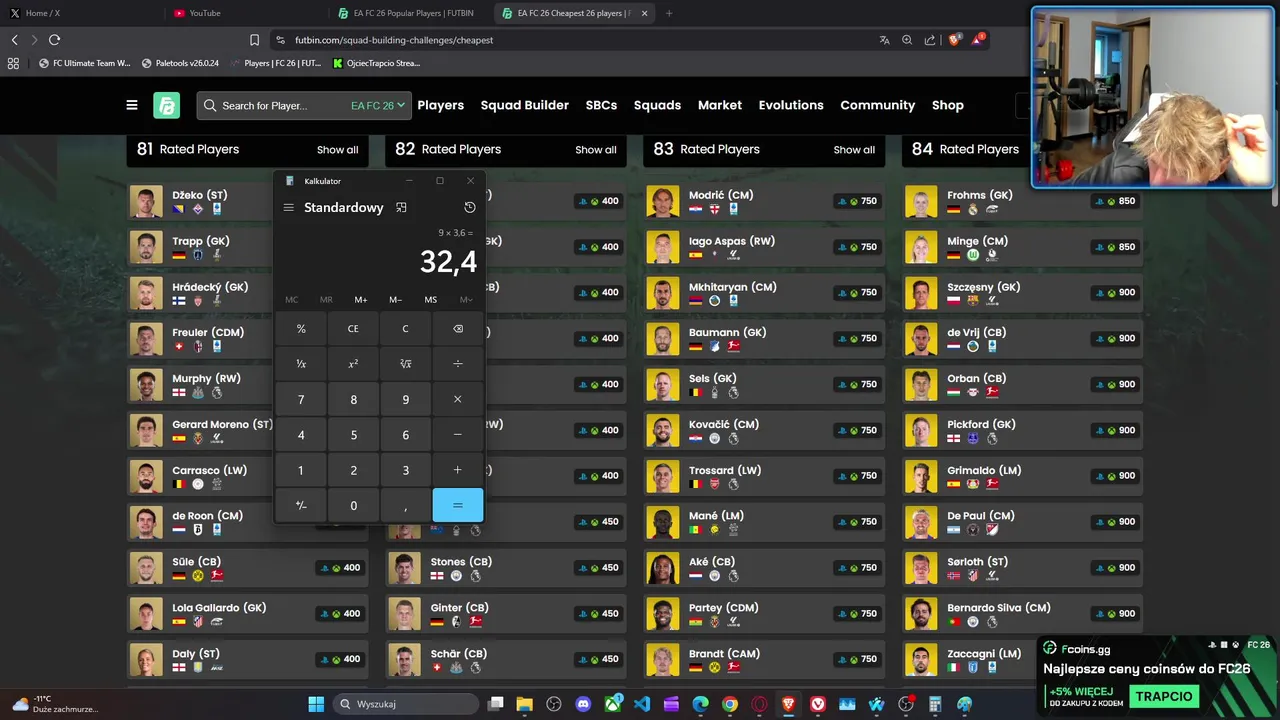The width and height of the screenshot is (1280, 720).
Task: Open File Explorer from the taskbar
Action: [x=525, y=704]
